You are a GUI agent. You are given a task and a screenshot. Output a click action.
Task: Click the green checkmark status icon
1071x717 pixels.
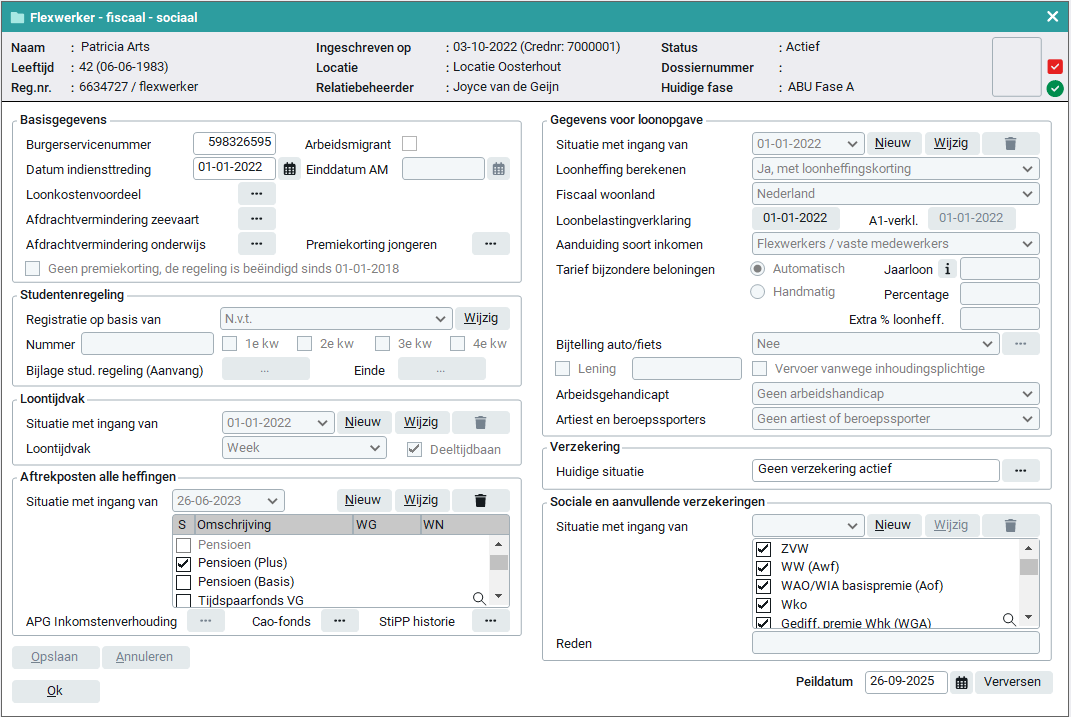[1055, 89]
